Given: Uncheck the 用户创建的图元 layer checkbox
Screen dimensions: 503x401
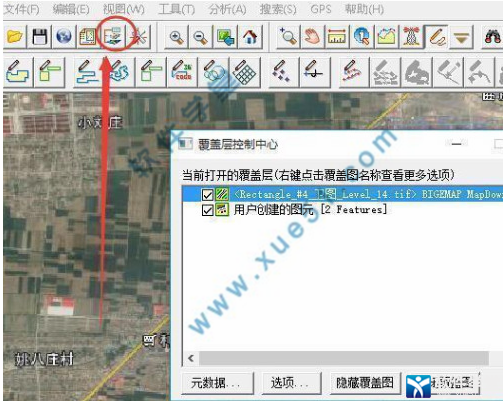Looking at the screenshot, I should click(x=207, y=210).
